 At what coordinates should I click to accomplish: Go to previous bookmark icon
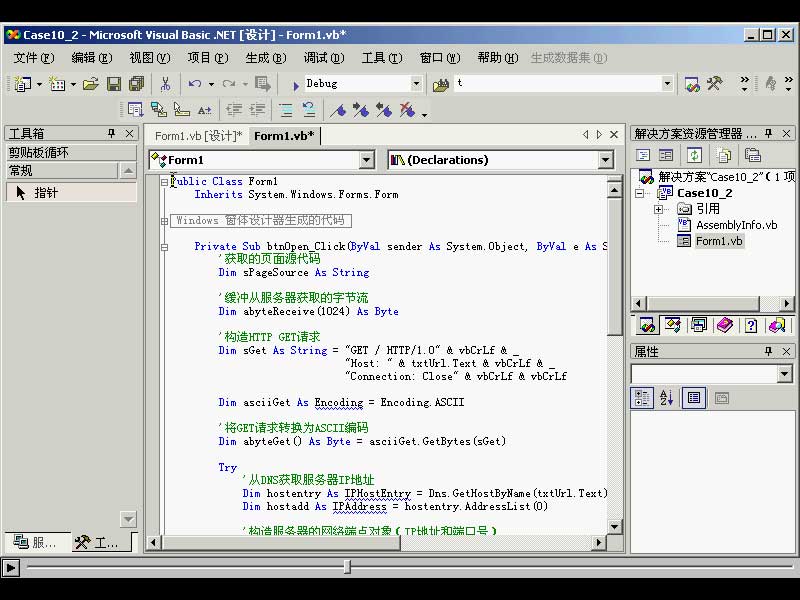384,110
